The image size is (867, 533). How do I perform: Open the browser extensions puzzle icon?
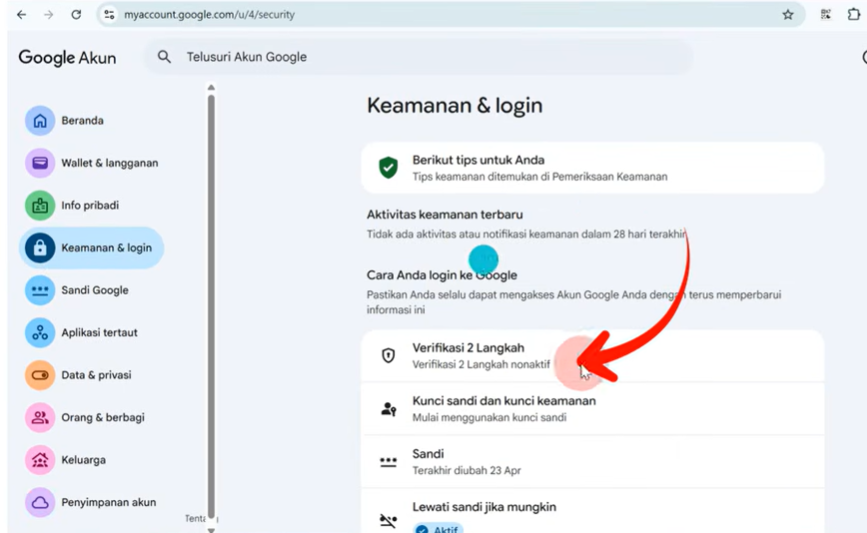click(854, 15)
